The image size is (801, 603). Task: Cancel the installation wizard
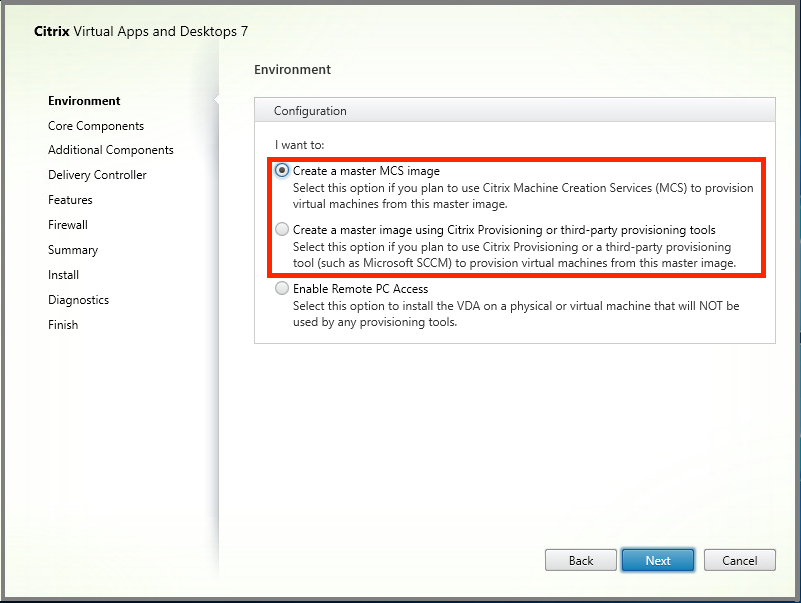point(740,560)
